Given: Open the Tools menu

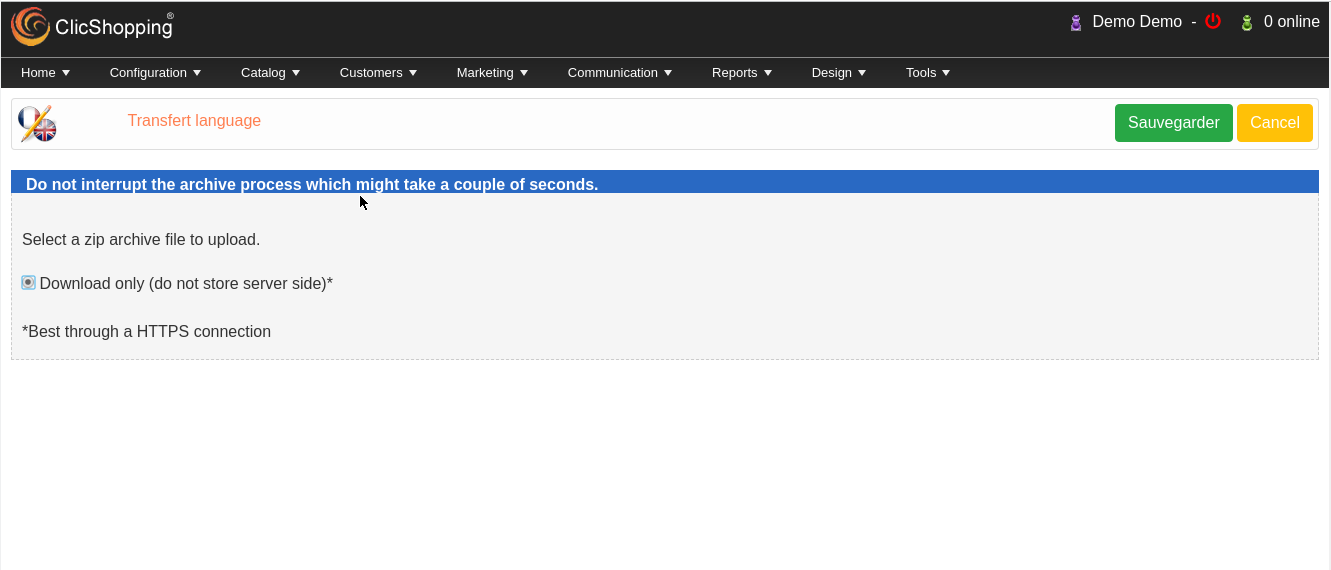Looking at the screenshot, I should tap(928, 73).
